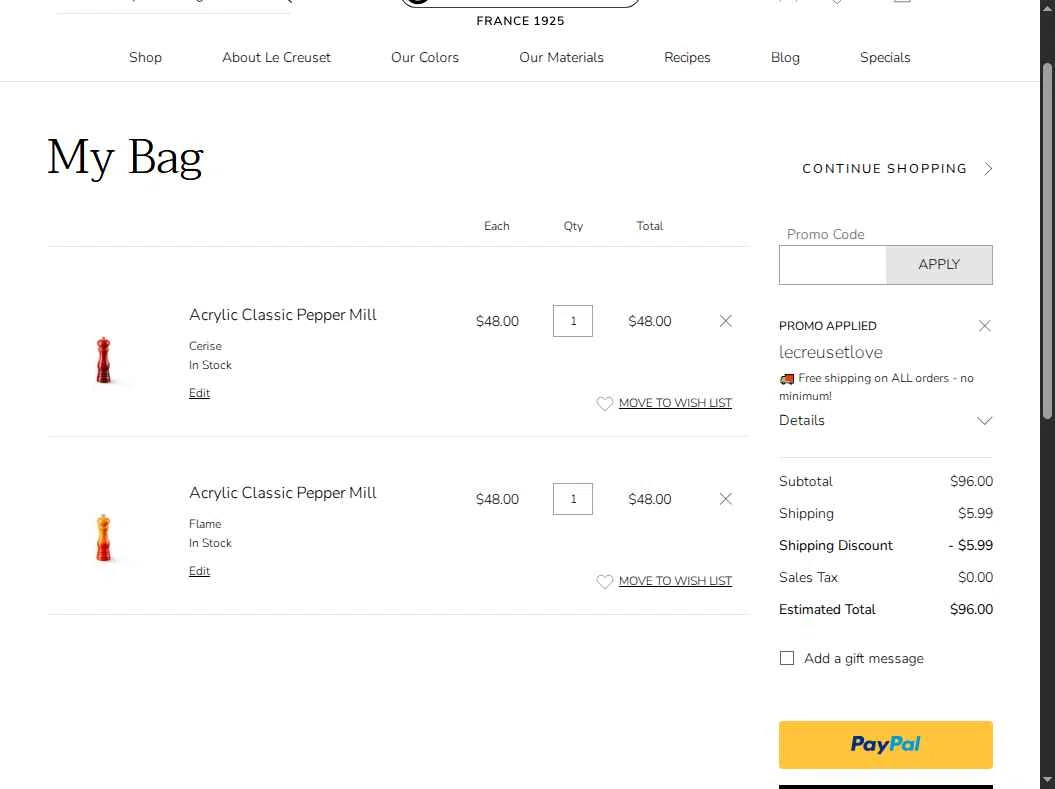Viewport: 1055px width, 789px height.
Task: Remove the Cerise pepper mill from bag
Action: click(x=725, y=321)
